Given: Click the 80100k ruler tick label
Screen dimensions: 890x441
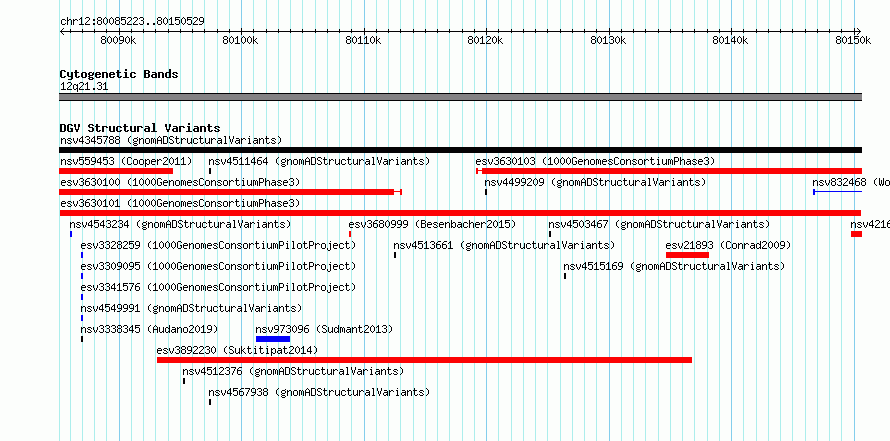Looking at the screenshot, I should point(241,40).
